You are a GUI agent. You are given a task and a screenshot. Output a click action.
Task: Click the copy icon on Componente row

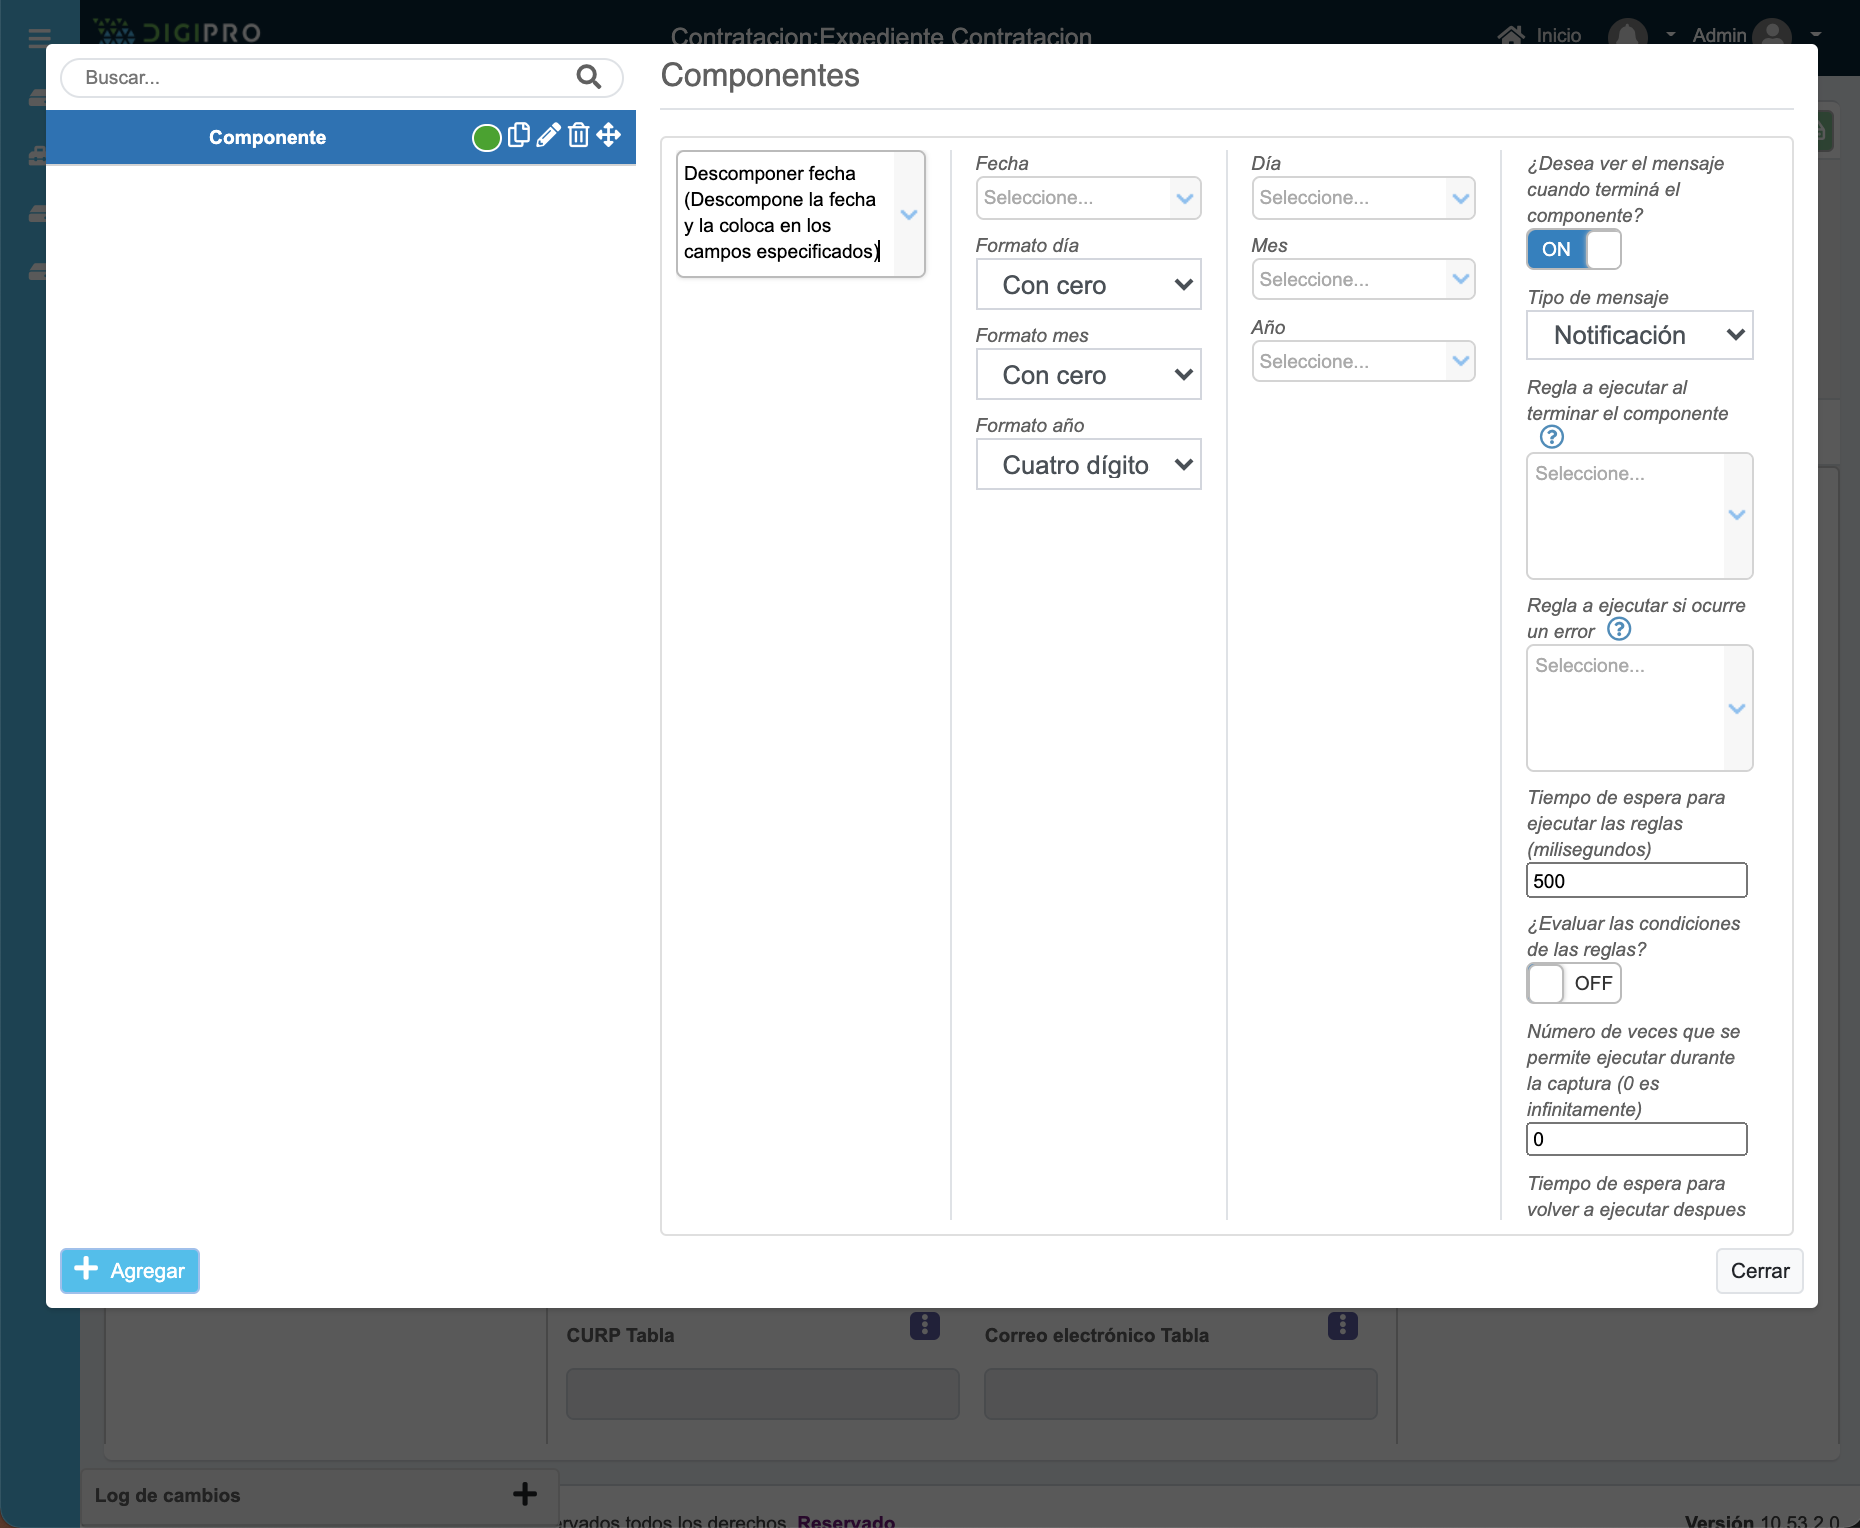pyautogui.click(x=518, y=135)
